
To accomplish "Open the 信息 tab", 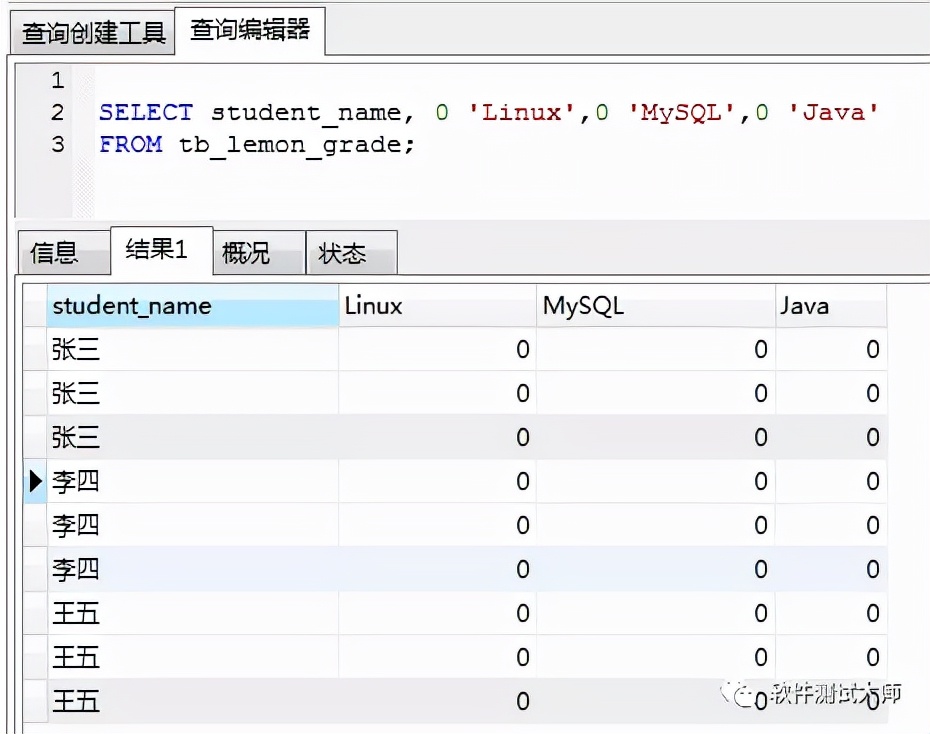I will [x=54, y=253].
